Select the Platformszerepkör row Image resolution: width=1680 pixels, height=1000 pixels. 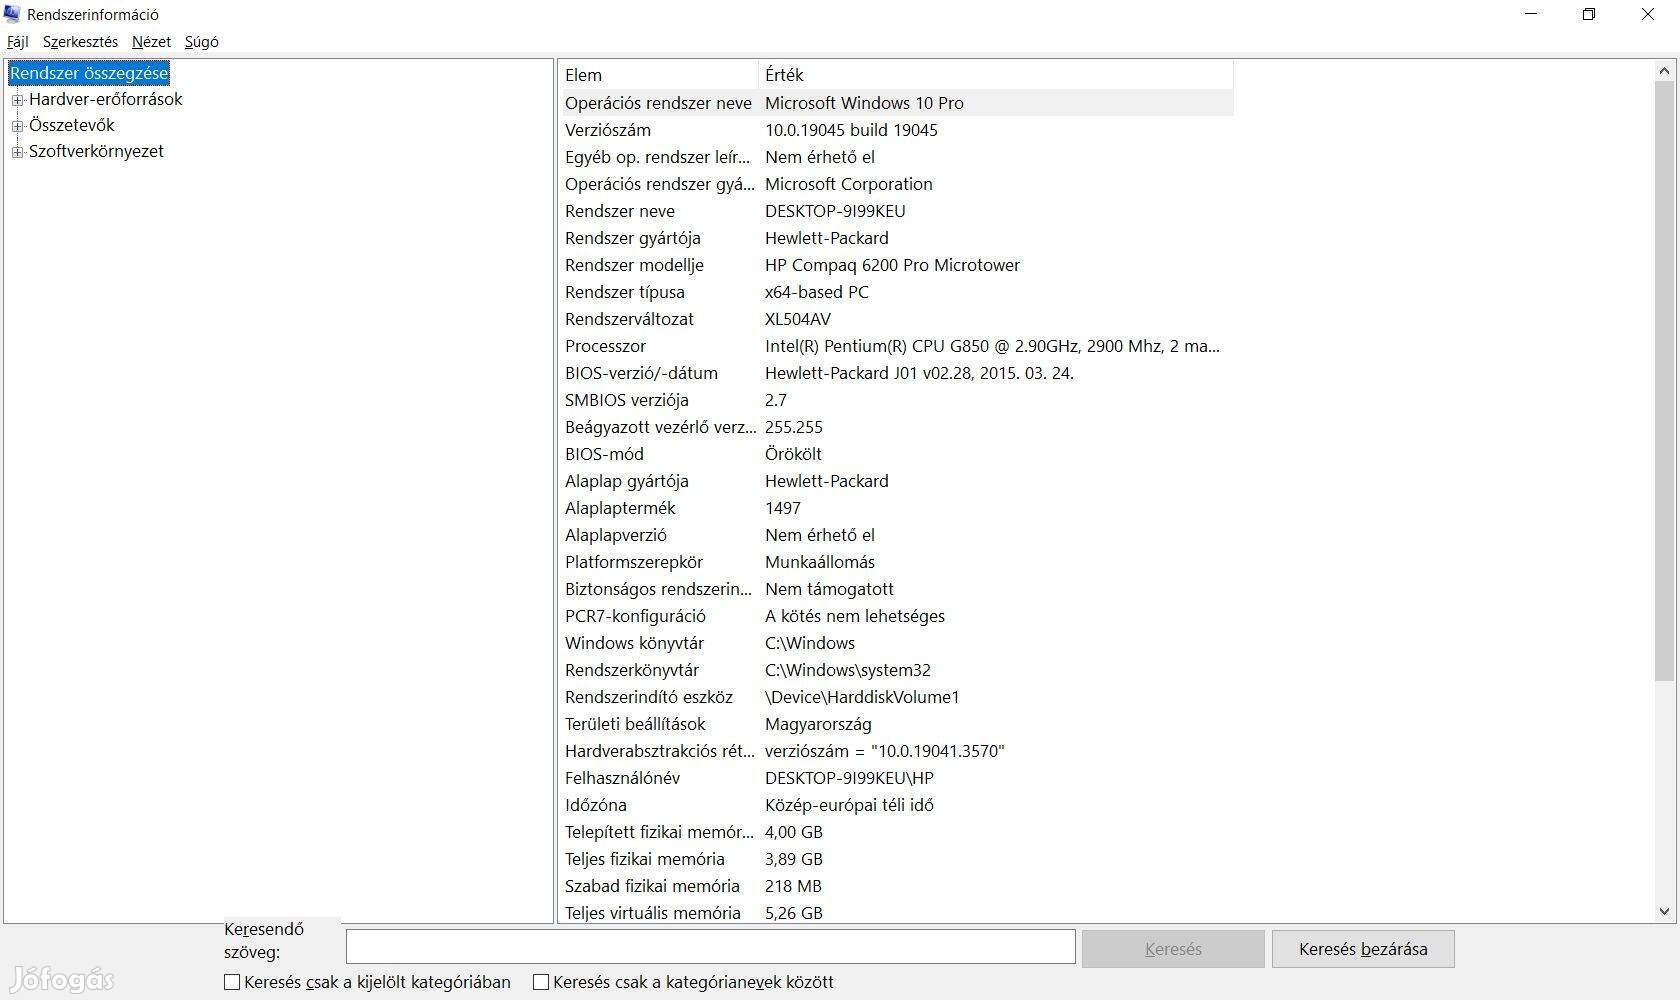[x=897, y=562]
